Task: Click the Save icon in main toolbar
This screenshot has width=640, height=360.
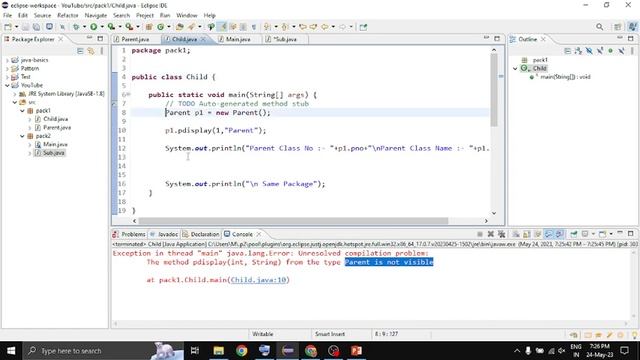Action: (25, 27)
